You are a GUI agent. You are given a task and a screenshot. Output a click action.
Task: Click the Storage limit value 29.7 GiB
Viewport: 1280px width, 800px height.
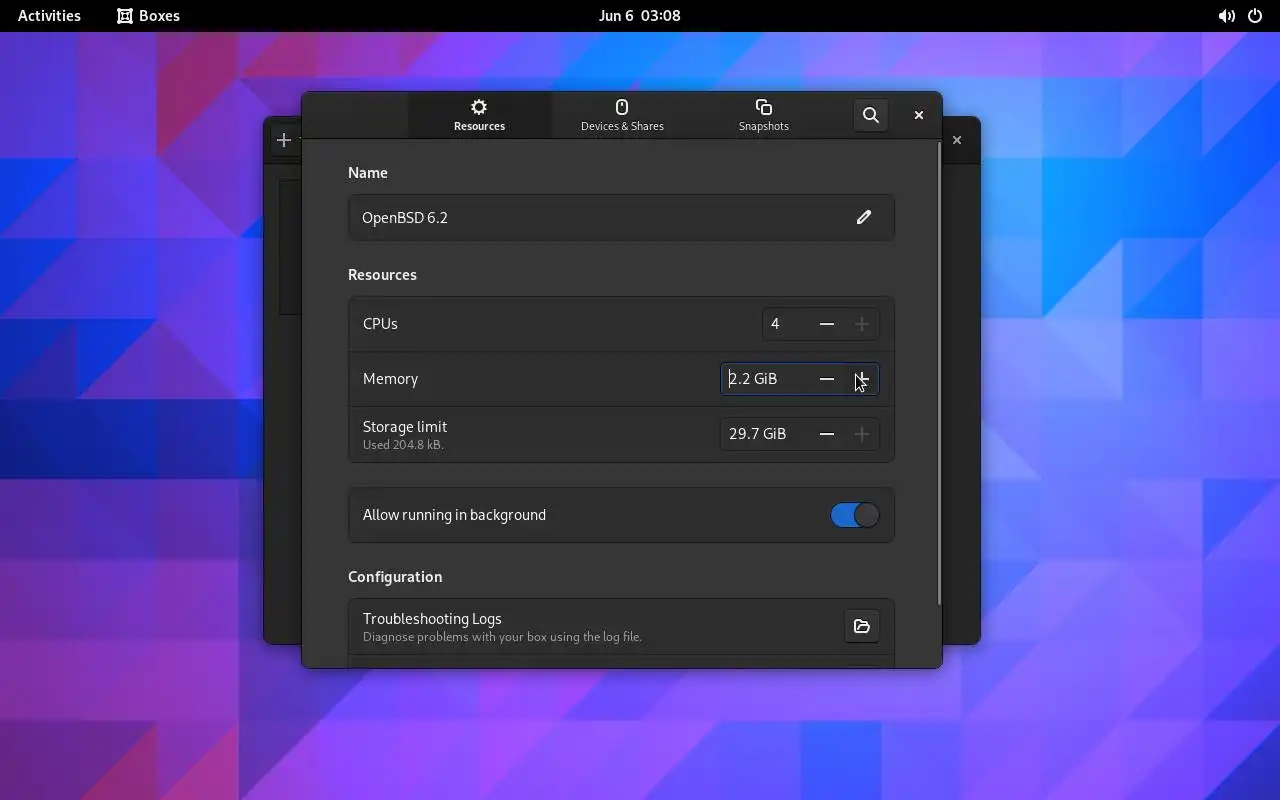(766, 434)
